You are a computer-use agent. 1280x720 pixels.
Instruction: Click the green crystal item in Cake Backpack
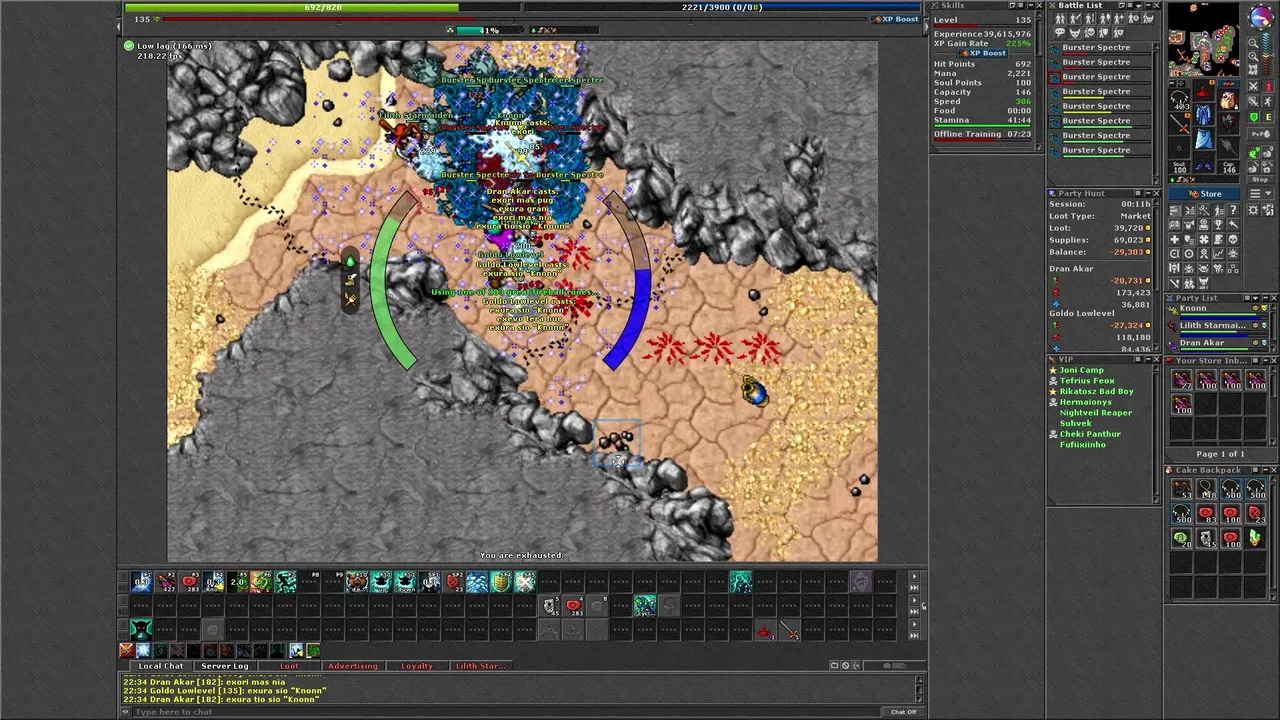1255,537
